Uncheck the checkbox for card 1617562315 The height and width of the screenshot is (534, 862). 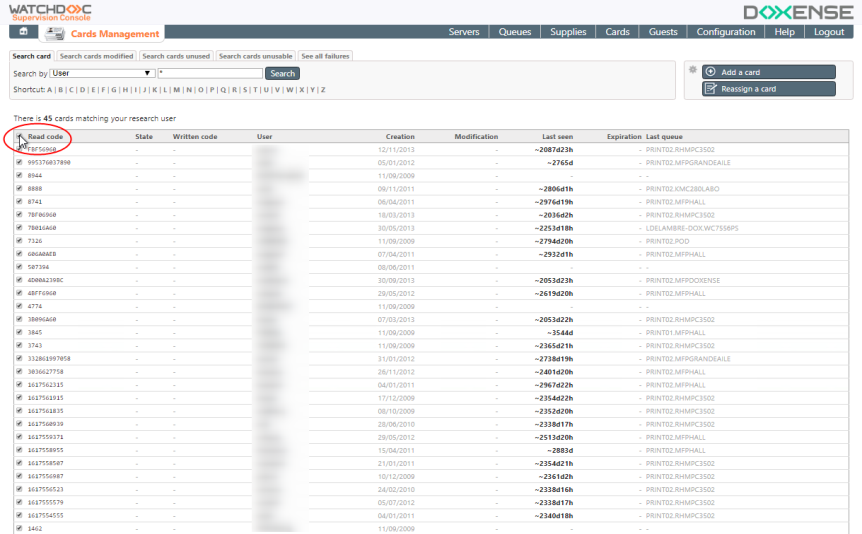19,384
